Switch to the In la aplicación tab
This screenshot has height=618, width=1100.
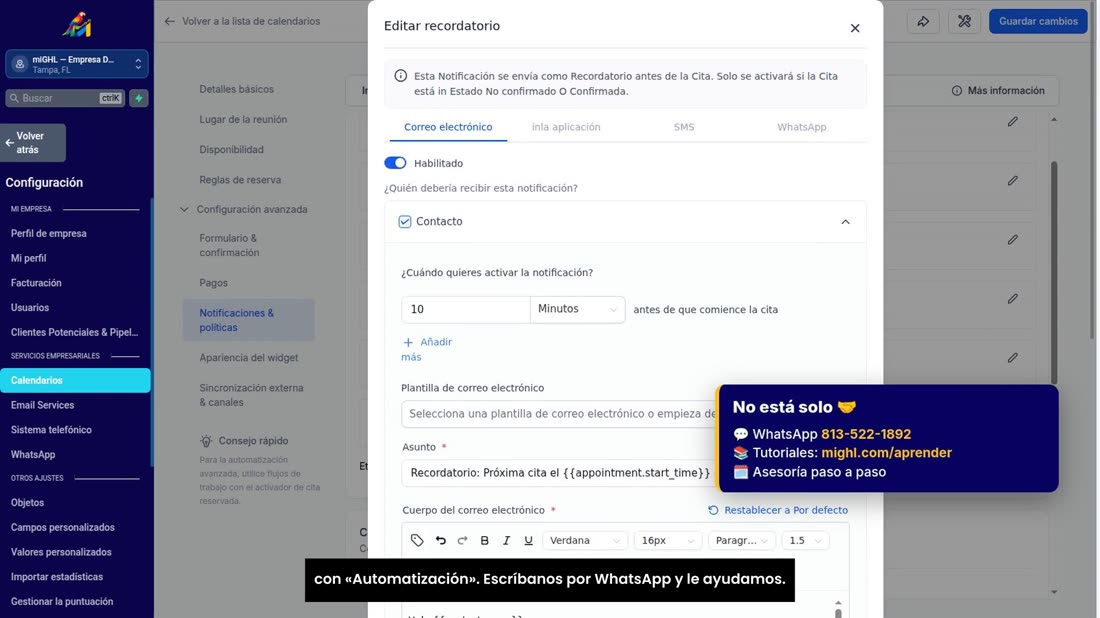coord(566,127)
